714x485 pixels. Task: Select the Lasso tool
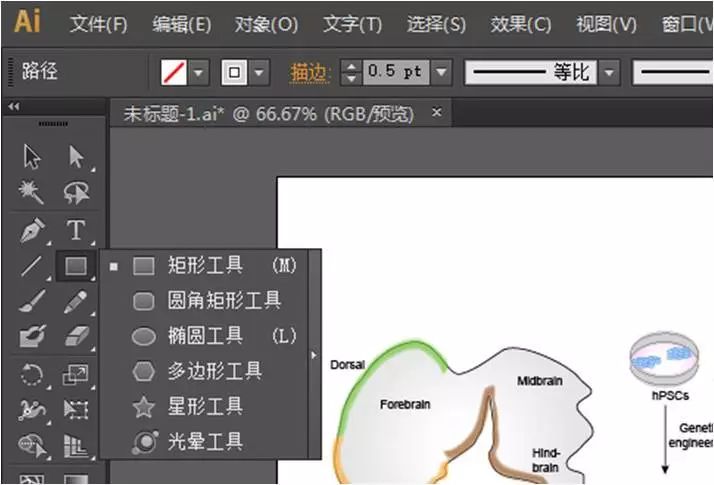76,192
